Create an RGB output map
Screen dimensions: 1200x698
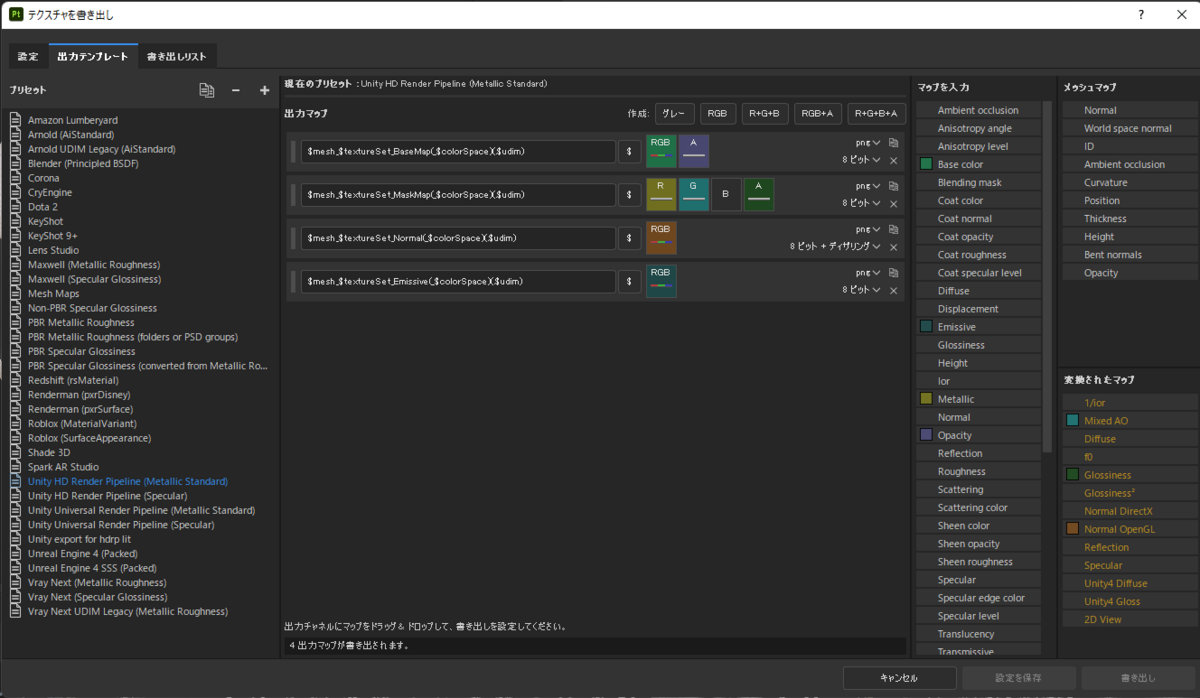click(x=717, y=114)
